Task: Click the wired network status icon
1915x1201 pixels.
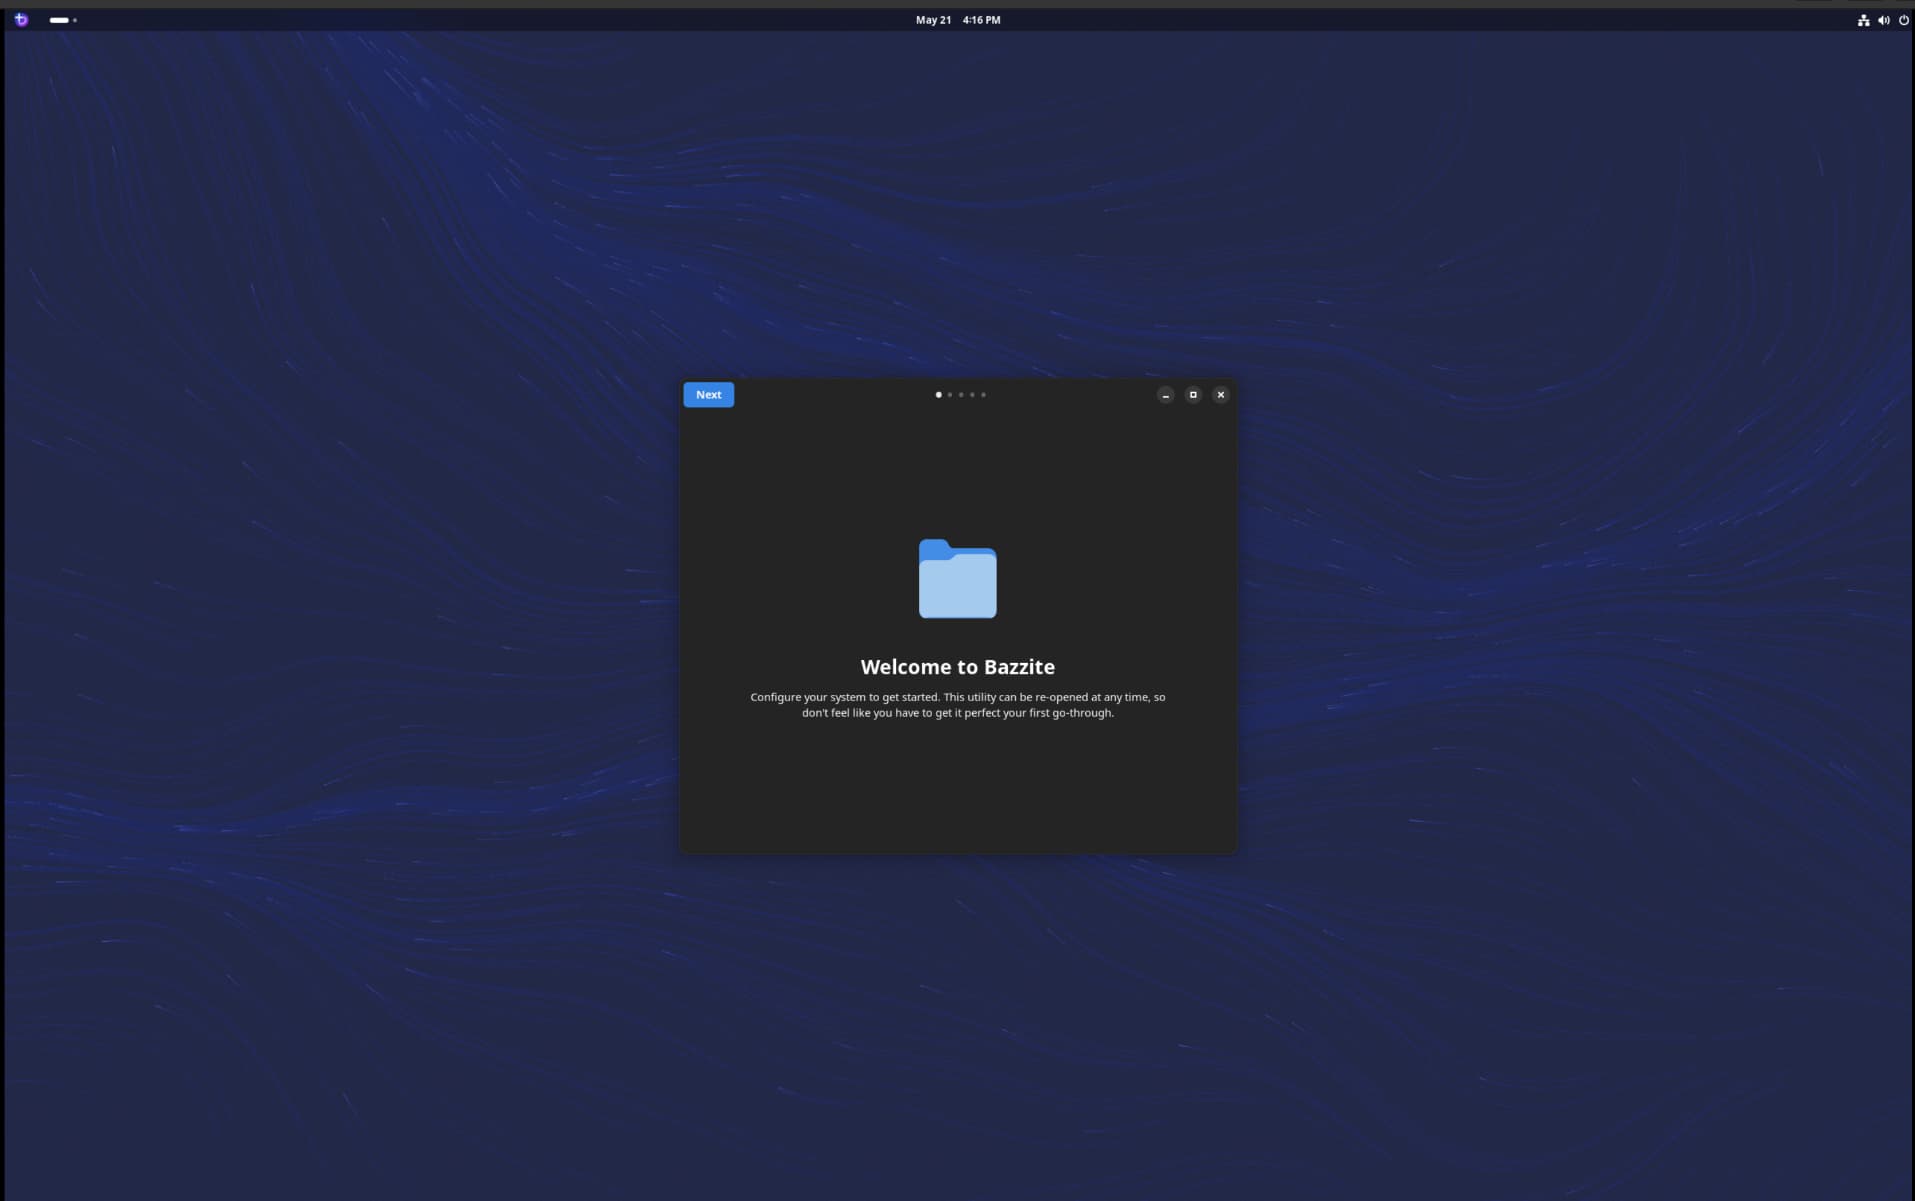Action: pyautogui.click(x=1863, y=20)
